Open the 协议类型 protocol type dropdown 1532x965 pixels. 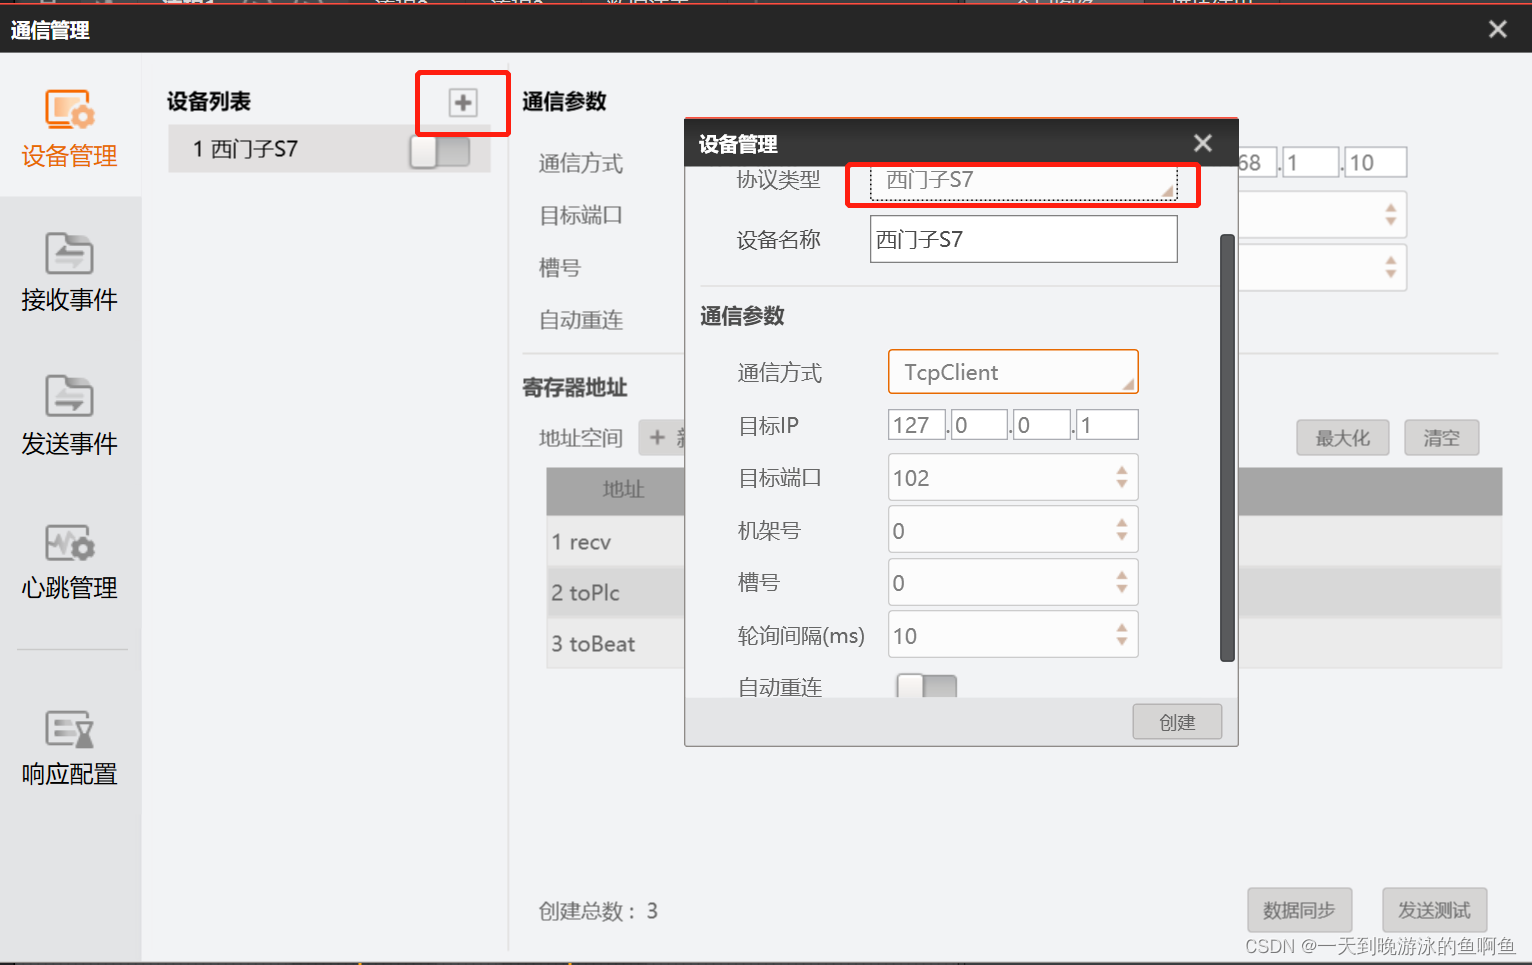pos(1024,181)
